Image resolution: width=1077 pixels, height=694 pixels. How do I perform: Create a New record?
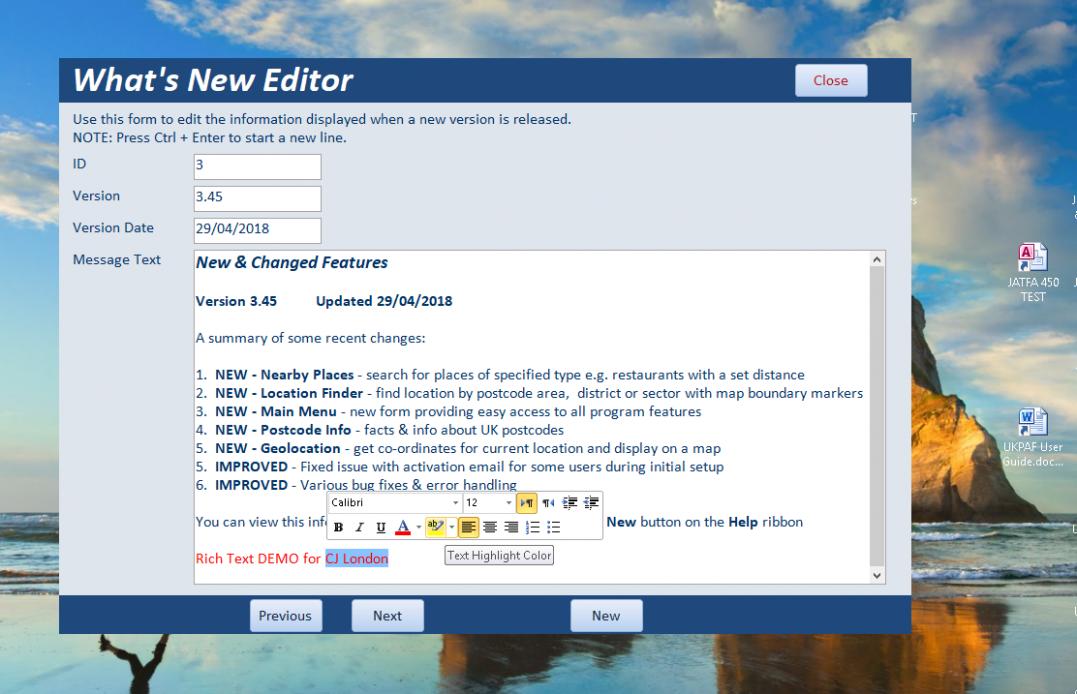pyautogui.click(x=606, y=616)
